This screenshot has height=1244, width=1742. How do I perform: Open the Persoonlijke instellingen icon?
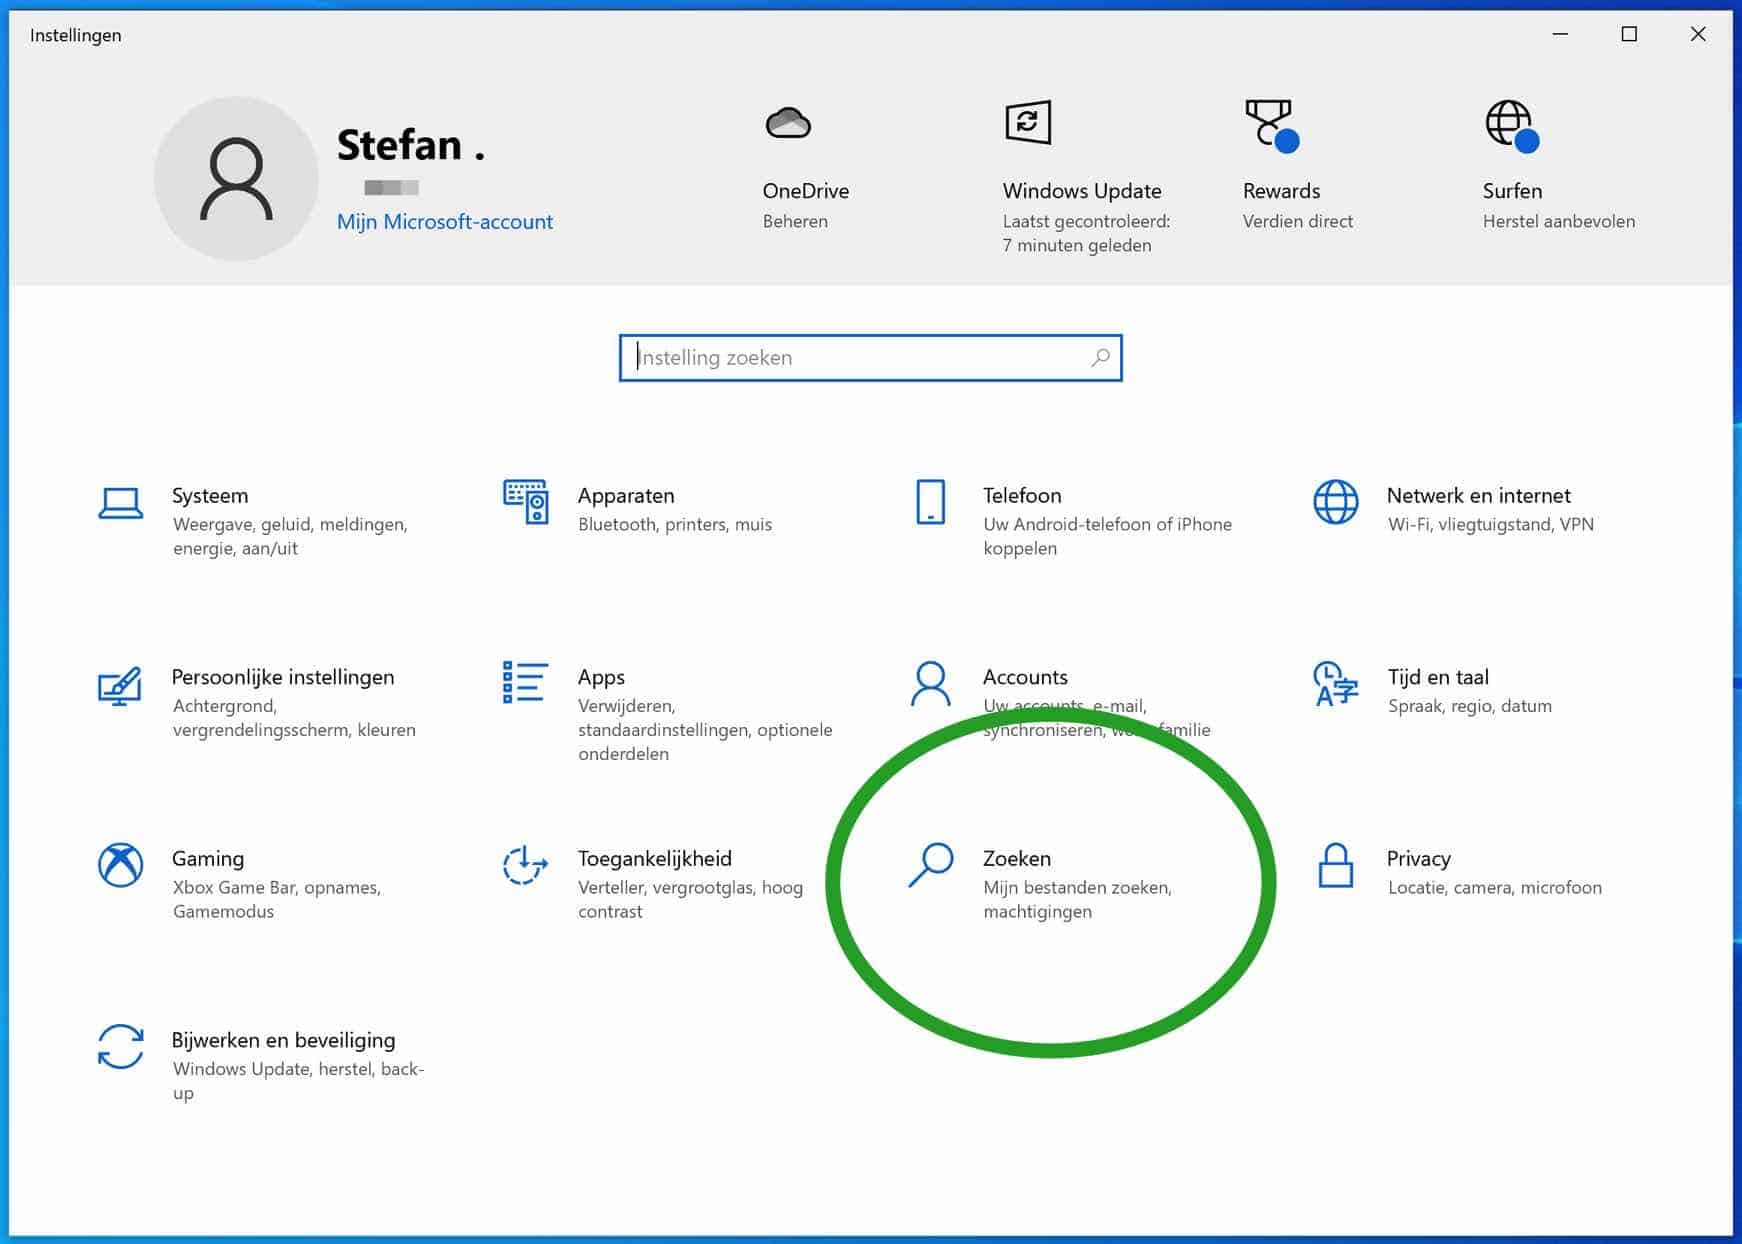(120, 686)
